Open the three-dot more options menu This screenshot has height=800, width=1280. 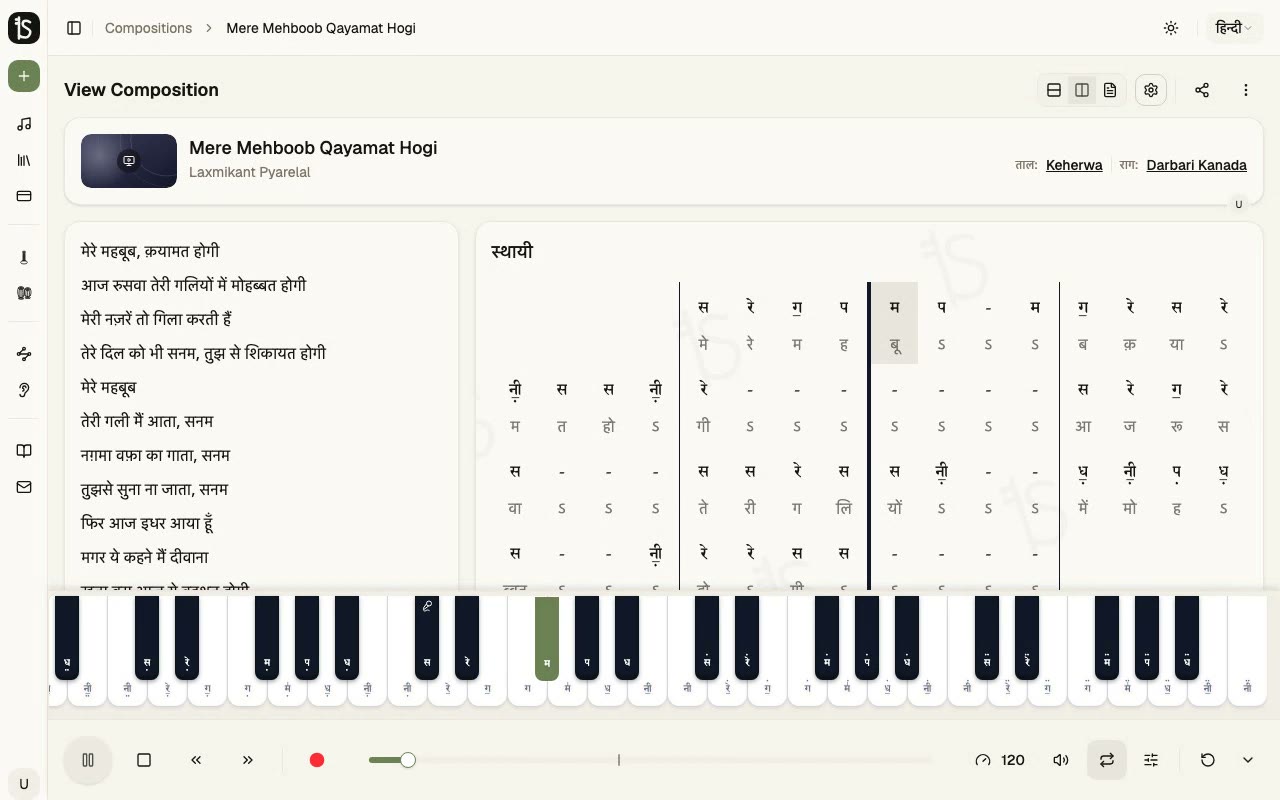coord(1246,90)
